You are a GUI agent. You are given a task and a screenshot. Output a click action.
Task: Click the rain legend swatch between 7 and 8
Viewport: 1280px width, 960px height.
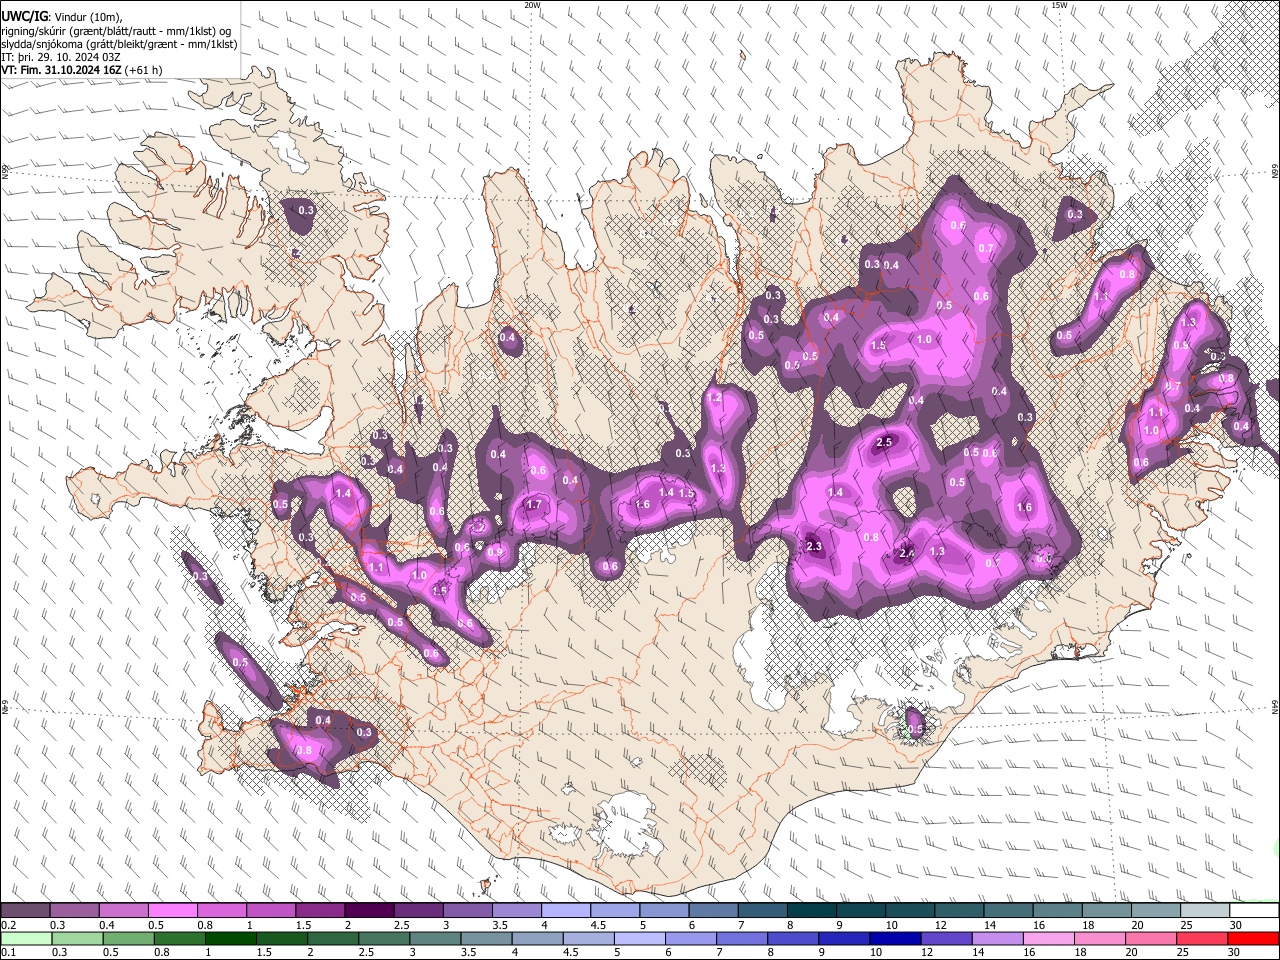point(743,939)
